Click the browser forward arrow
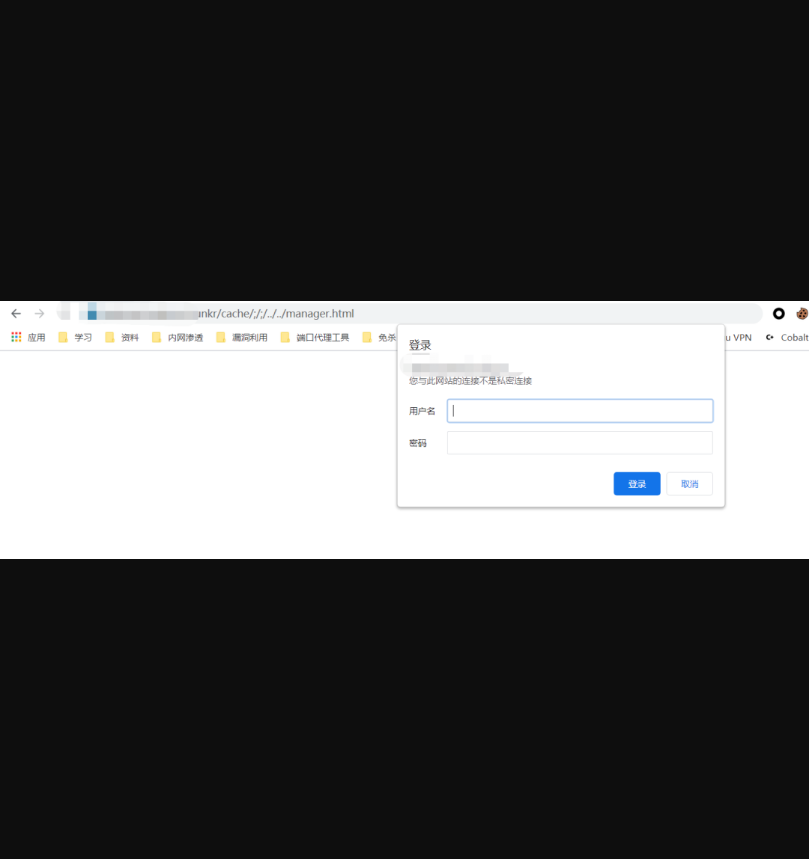 click(x=39, y=313)
